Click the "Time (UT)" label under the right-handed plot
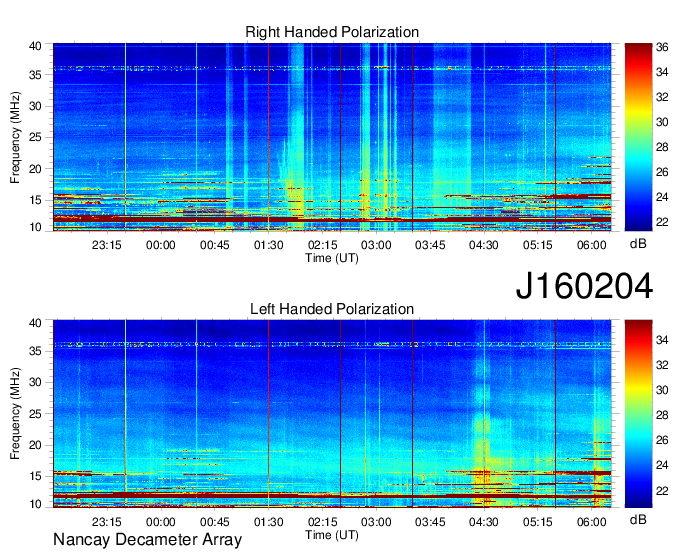This screenshot has width=680, height=552. (332, 258)
